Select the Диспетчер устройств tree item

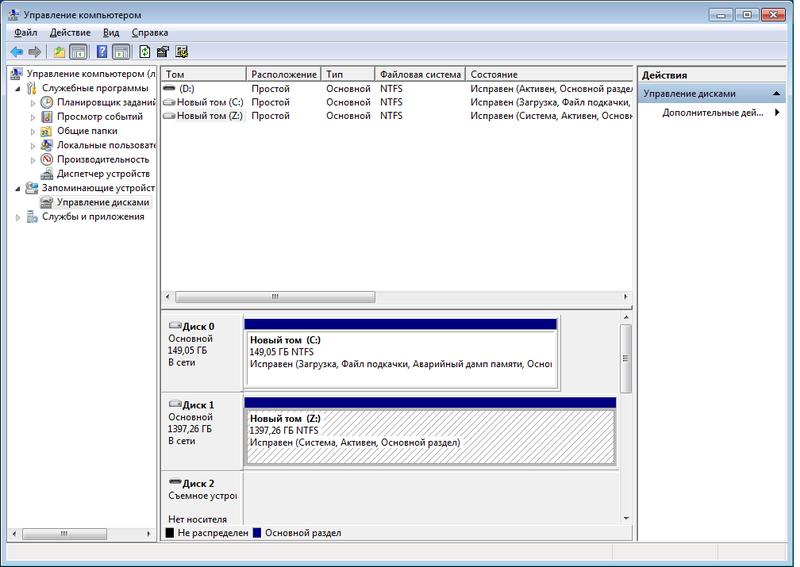click(x=103, y=174)
